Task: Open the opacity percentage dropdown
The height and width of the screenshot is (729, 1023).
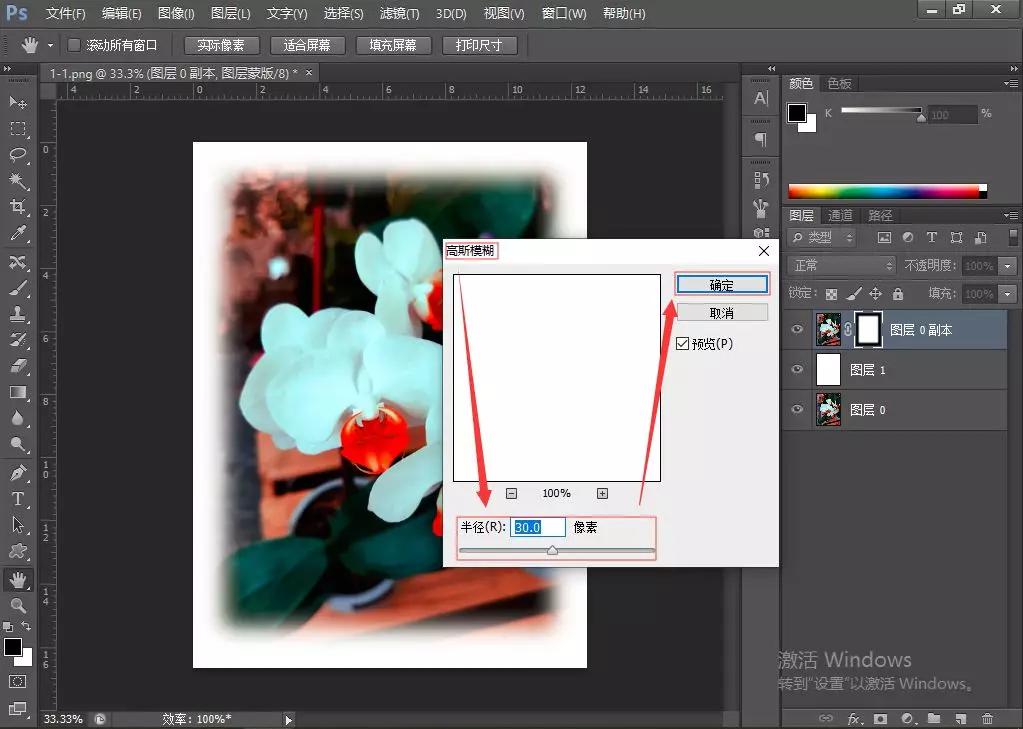Action: click(x=1007, y=265)
